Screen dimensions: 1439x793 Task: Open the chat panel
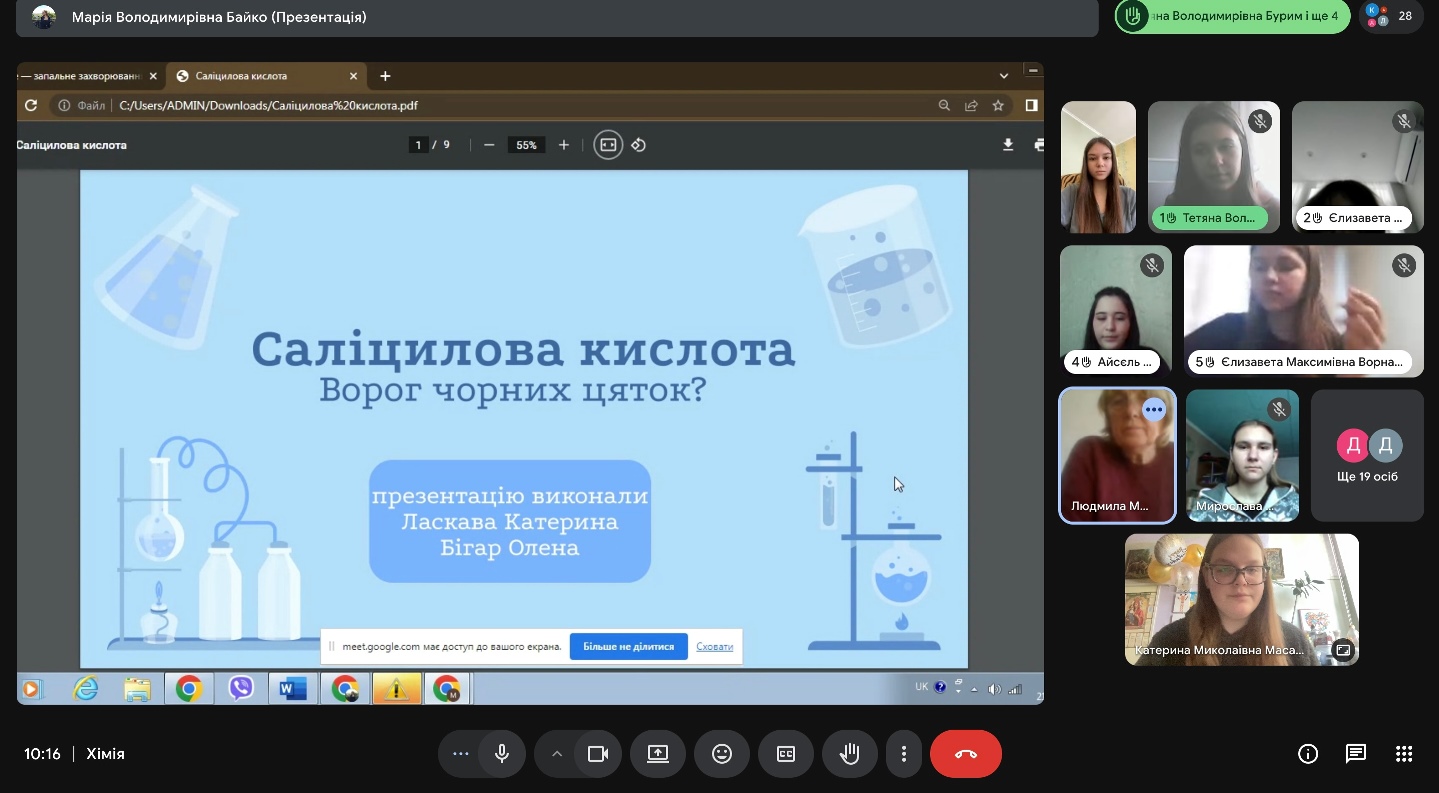point(1355,754)
